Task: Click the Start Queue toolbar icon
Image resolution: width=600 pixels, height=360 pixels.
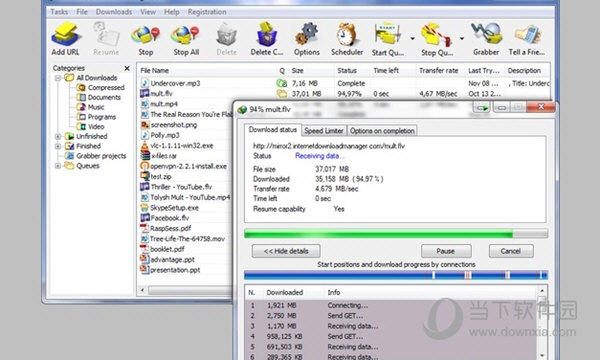Action: coord(388,34)
